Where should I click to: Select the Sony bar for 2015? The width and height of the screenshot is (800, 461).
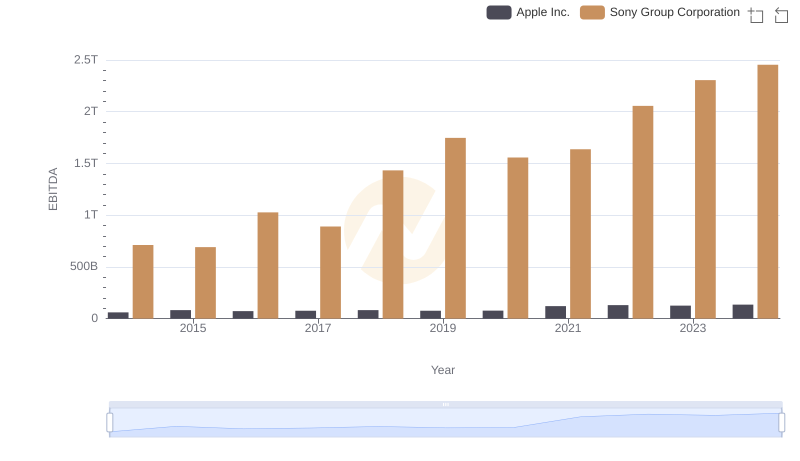[205, 283]
